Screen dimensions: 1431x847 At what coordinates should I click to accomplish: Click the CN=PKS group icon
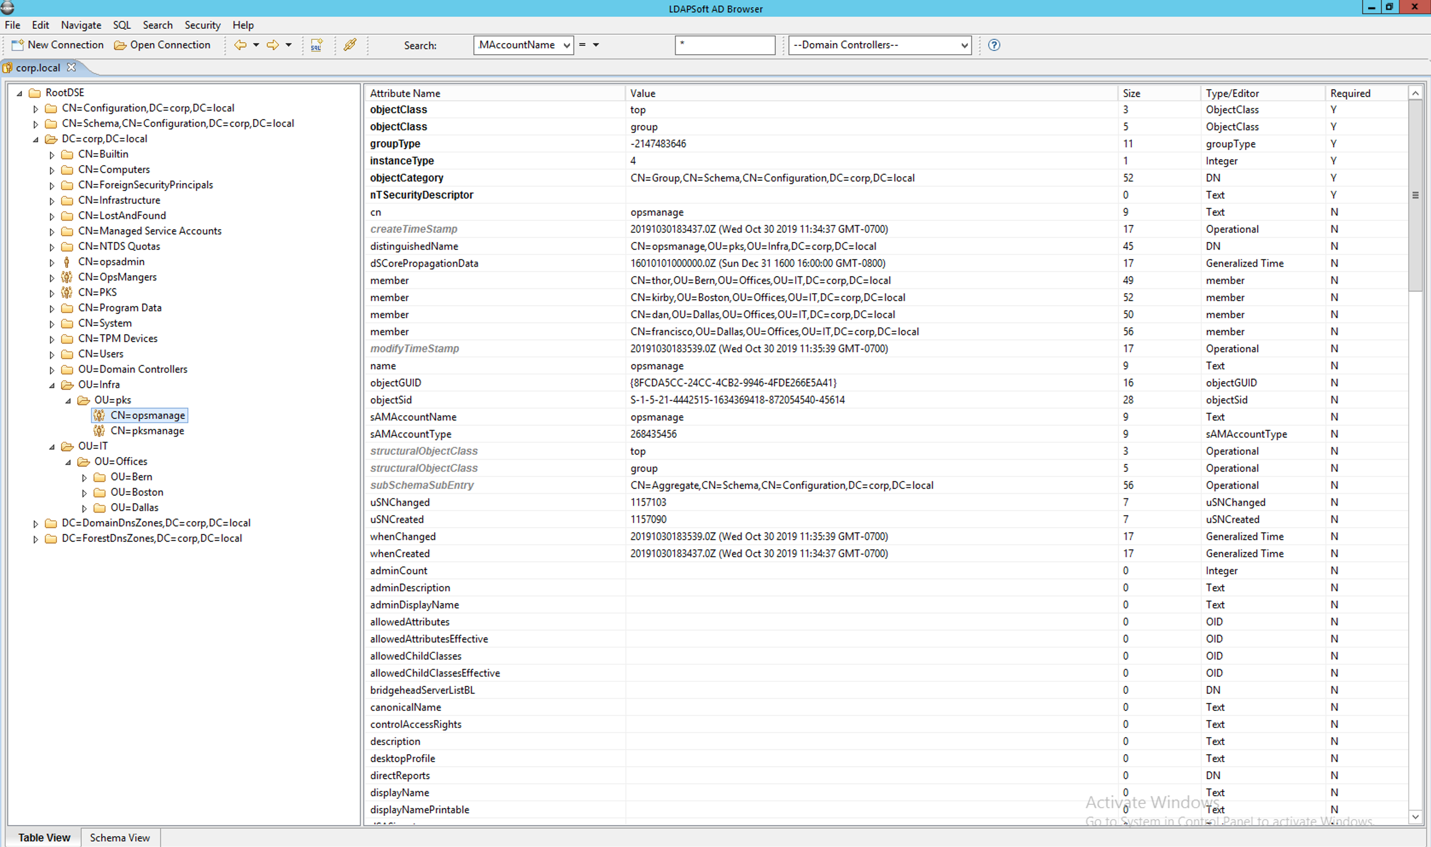pyautogui.click(x=67, y=293)
